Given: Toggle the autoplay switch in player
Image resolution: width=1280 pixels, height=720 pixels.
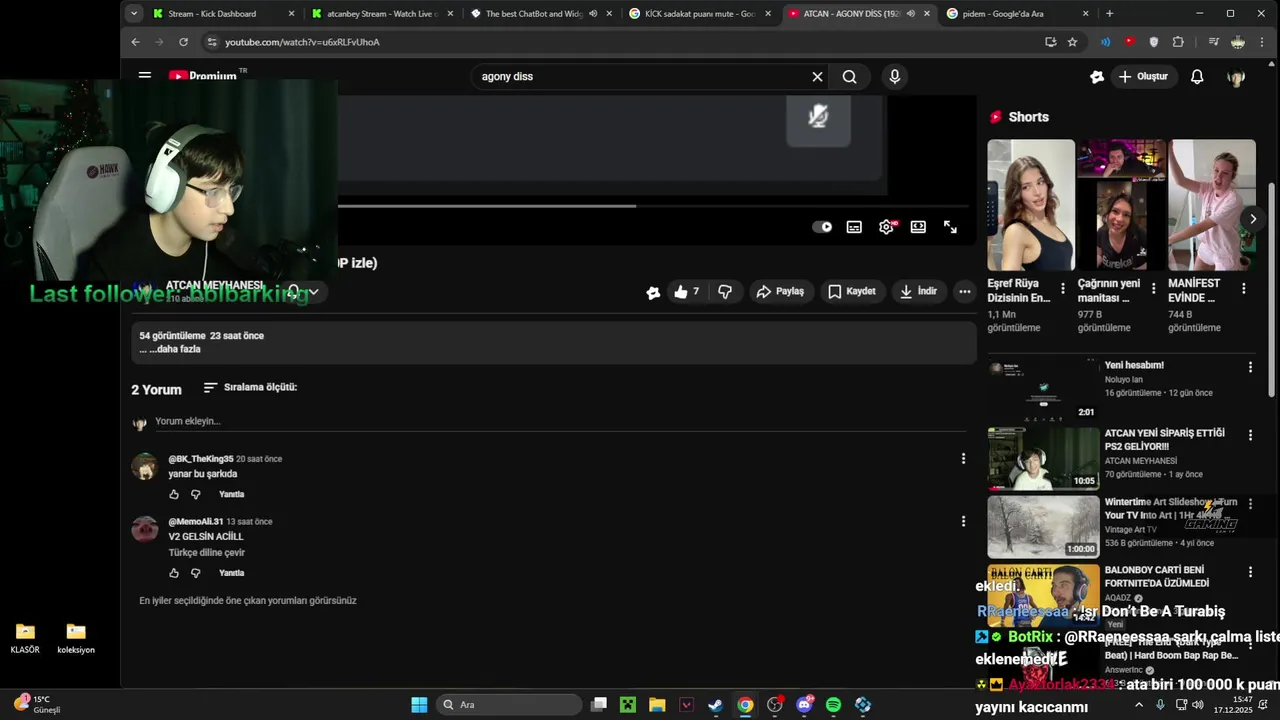Looking at the screenshot, I should click(x=822, y=227).
